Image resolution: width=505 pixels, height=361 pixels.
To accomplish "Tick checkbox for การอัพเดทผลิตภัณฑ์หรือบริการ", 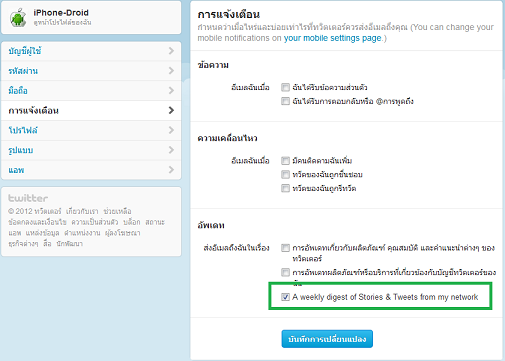I will (285, 272).
